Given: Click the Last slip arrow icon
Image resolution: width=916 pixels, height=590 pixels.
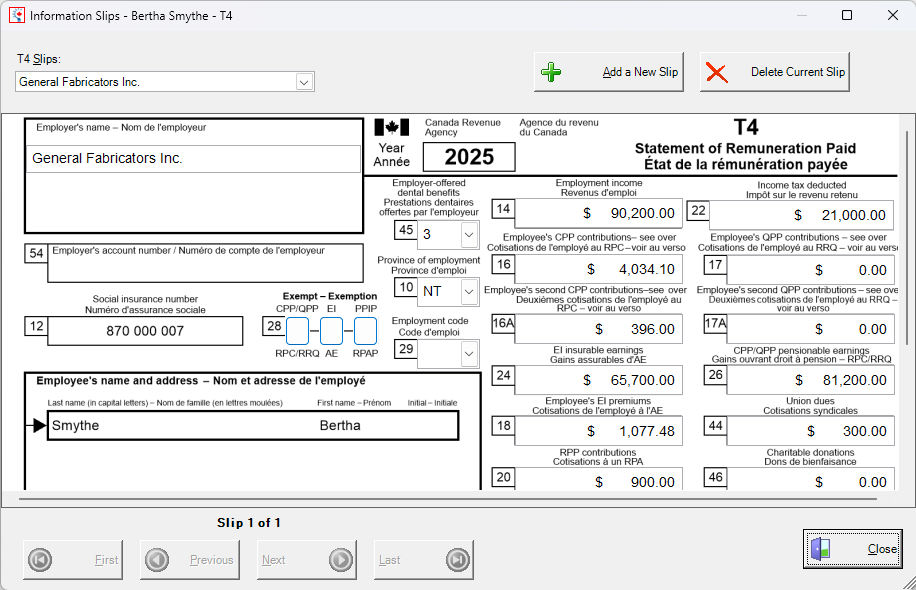Looking at the screenshot, I should point(457,560).
